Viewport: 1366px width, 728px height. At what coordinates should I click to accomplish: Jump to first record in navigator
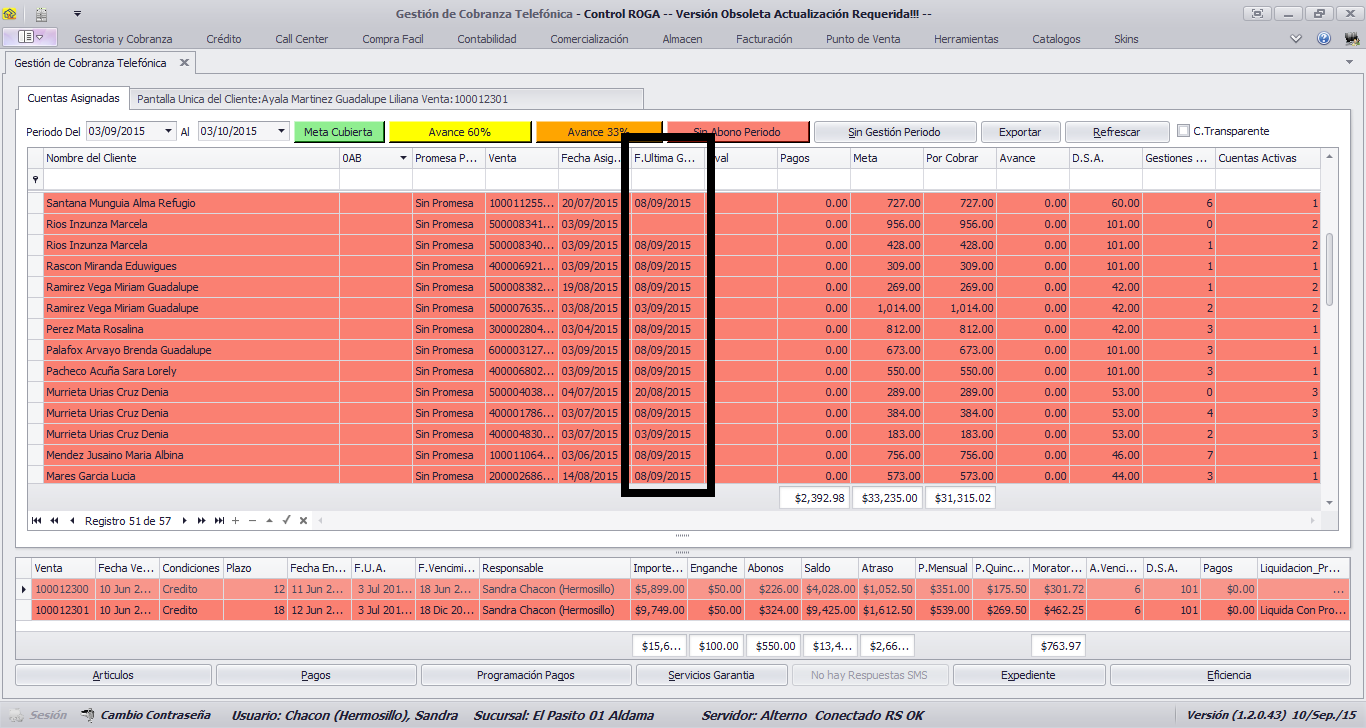[37, 520]
